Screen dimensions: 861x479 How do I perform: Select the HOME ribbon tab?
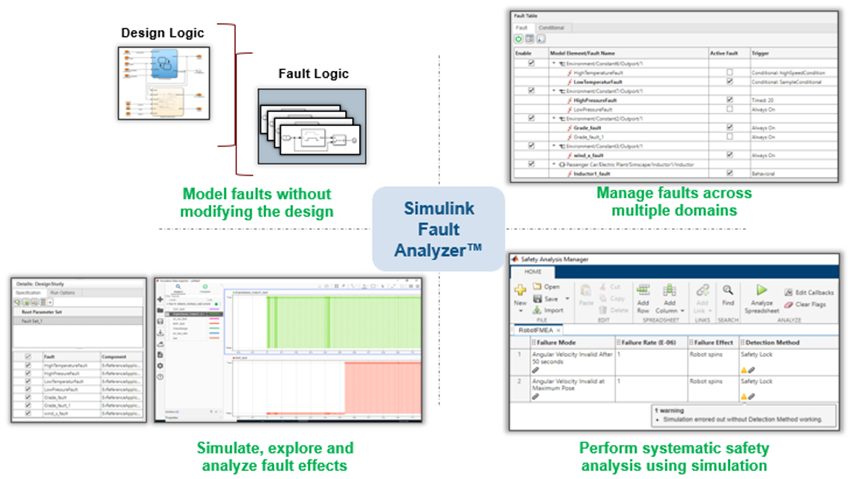532,271
